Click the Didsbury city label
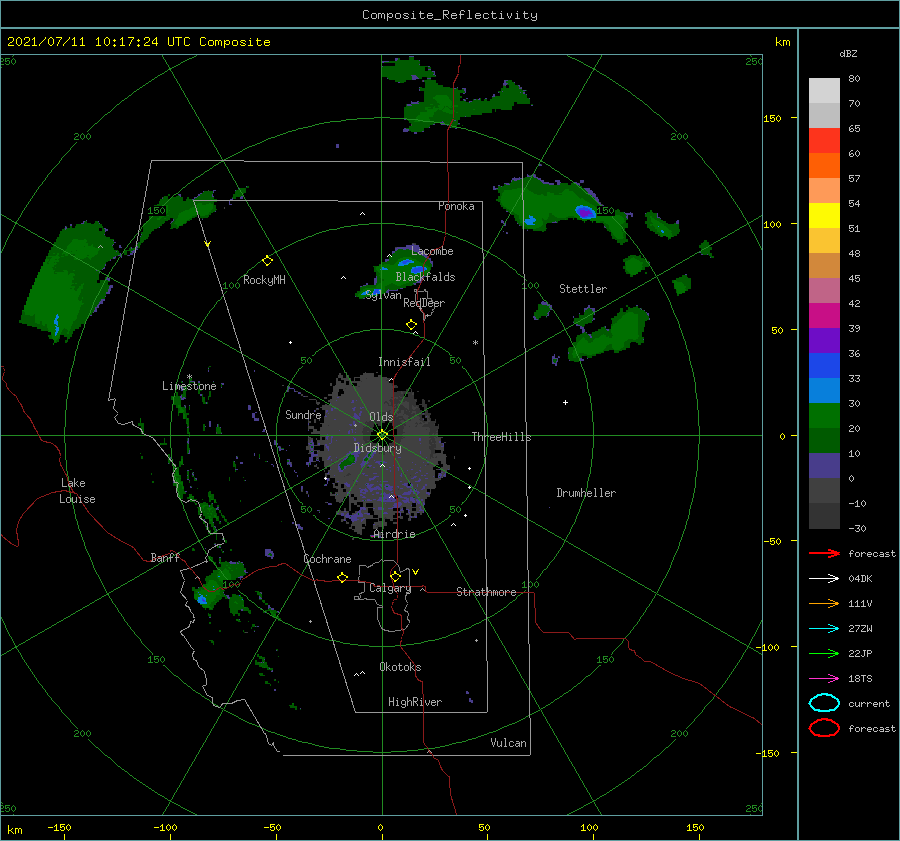Screen dimensions: 900x841 [377, 448]
